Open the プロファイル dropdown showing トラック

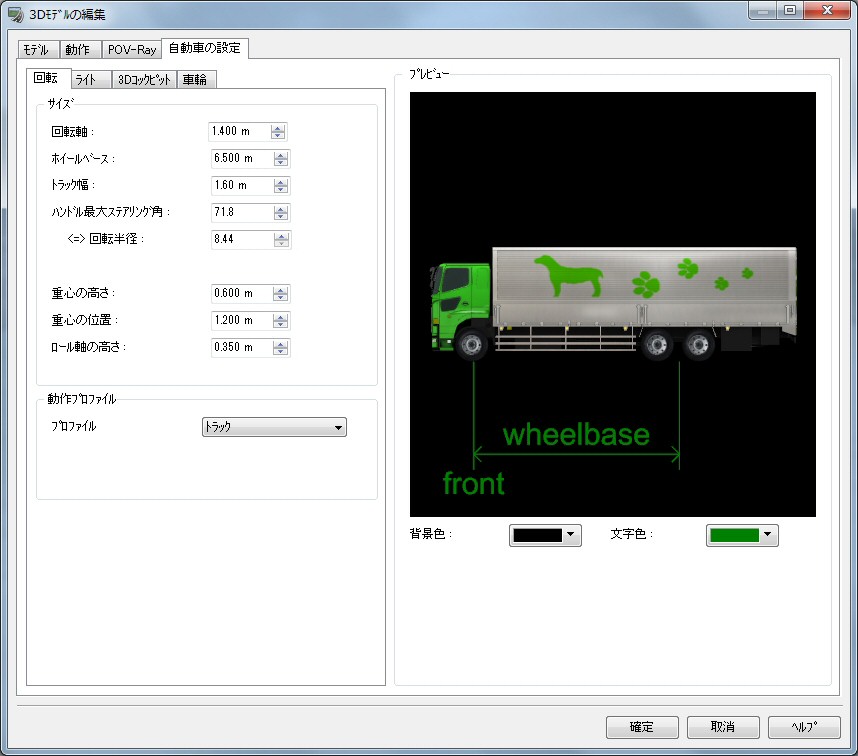274,427
